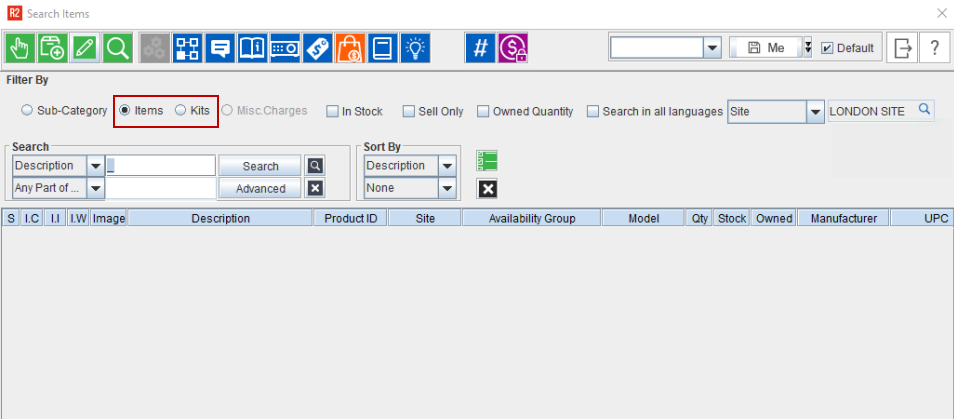Click the Product ID column header

[x=350, y=218]
